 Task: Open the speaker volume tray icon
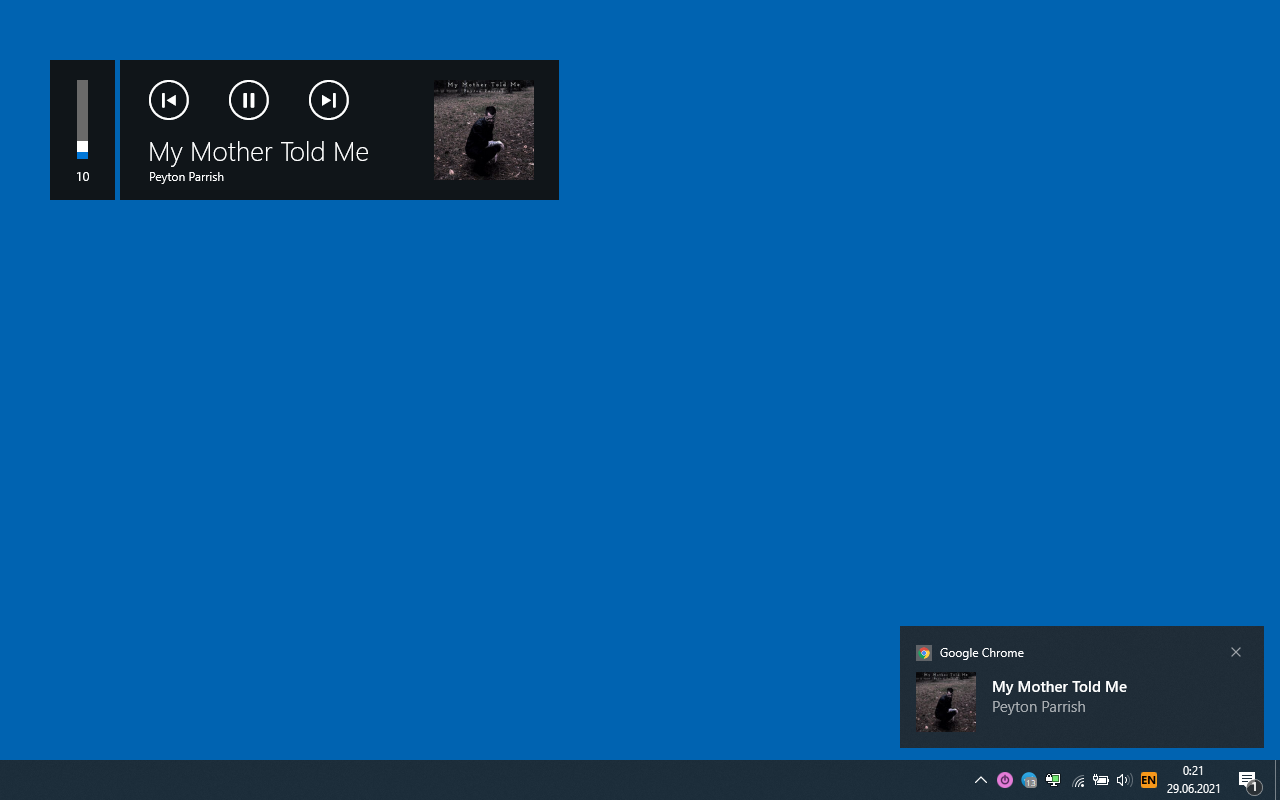click(x=1124, y=780)
